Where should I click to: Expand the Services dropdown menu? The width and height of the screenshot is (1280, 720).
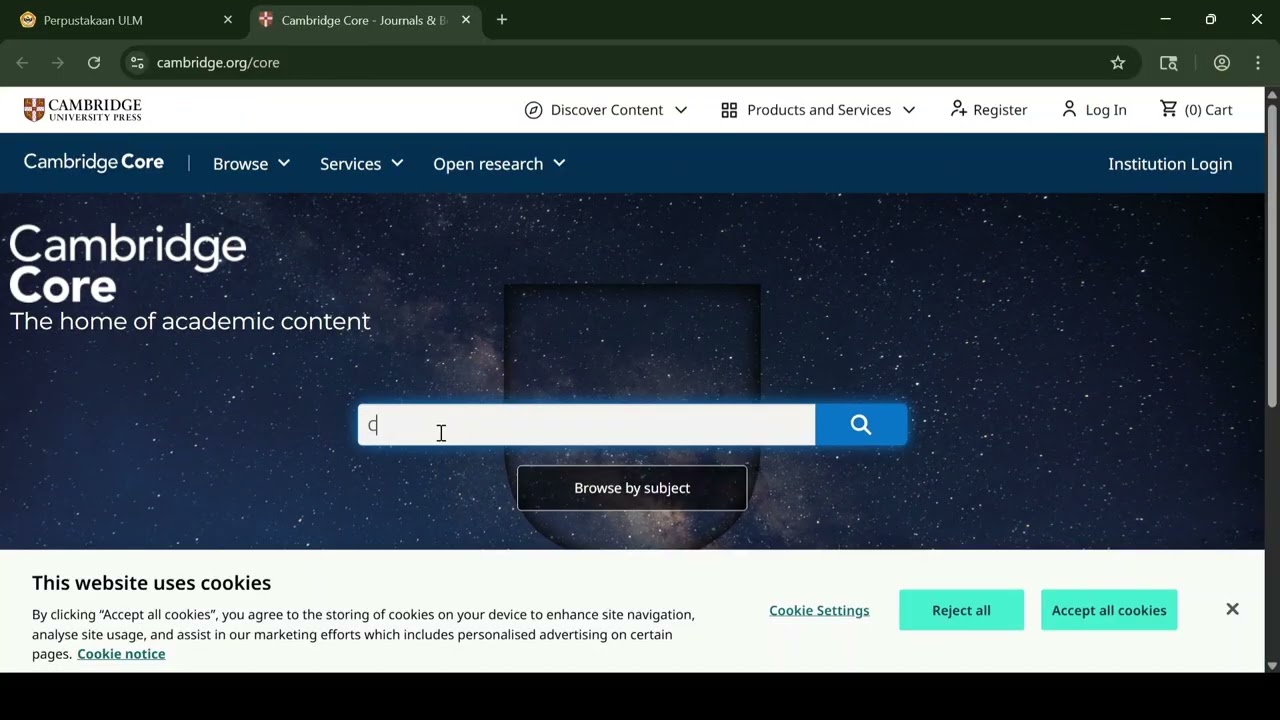[361, 163]
